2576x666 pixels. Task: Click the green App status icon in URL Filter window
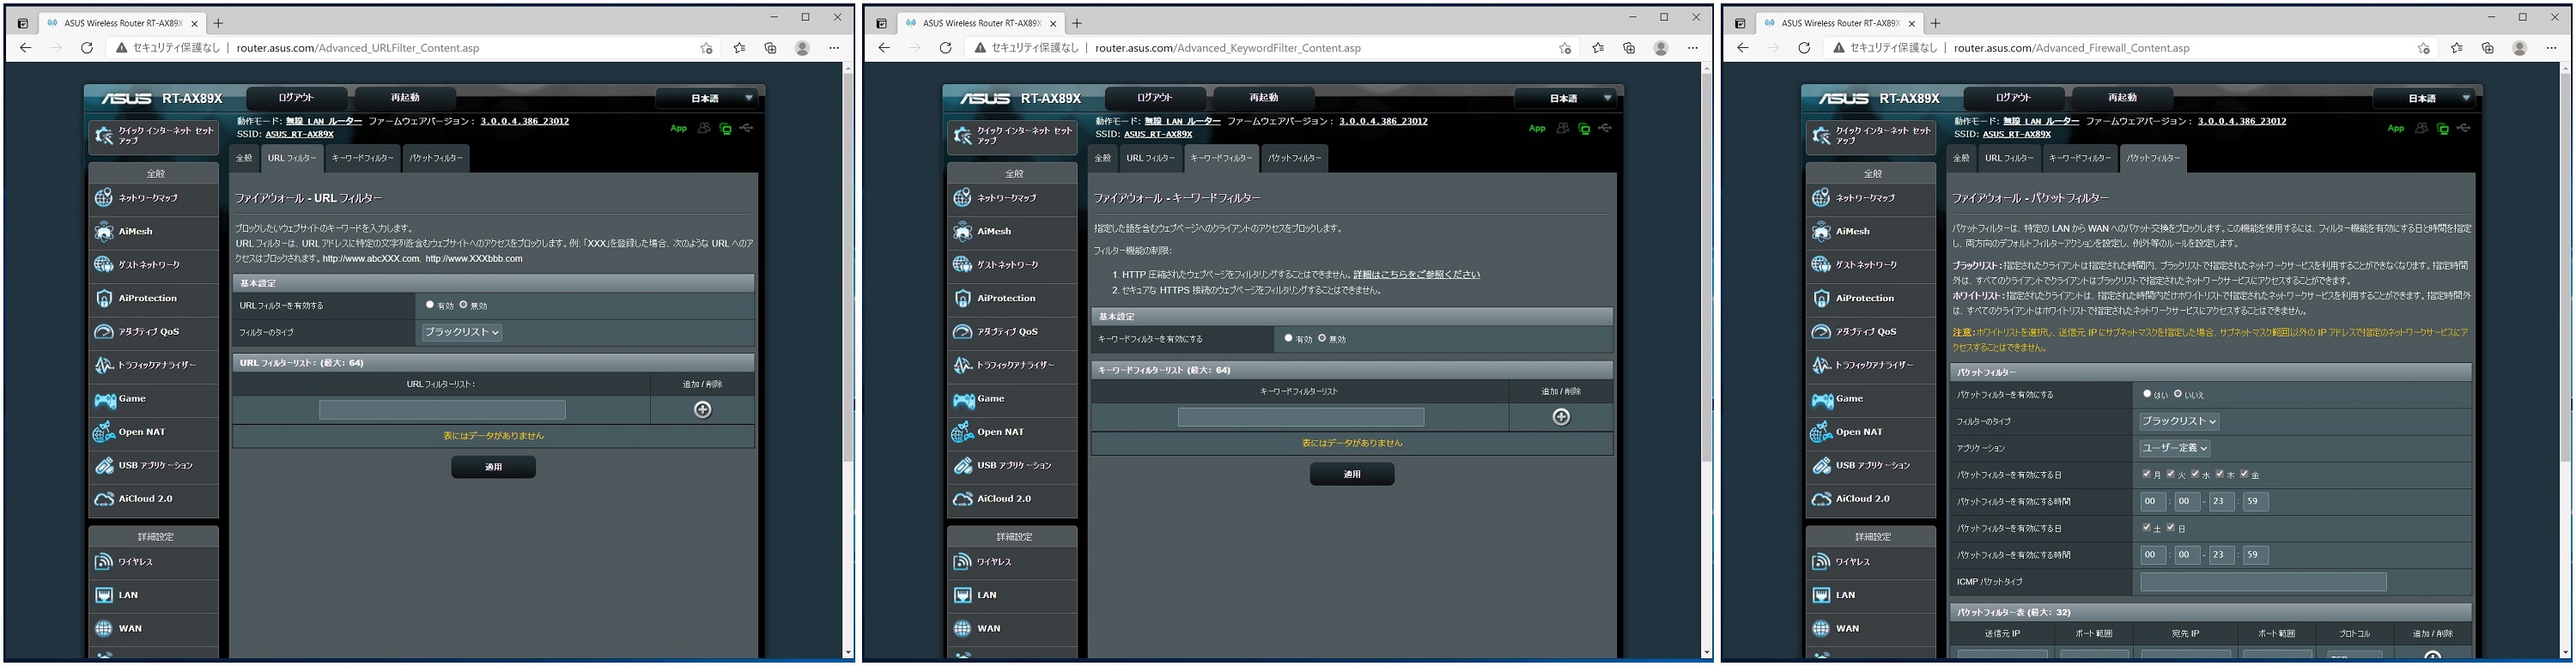(678, 128)
